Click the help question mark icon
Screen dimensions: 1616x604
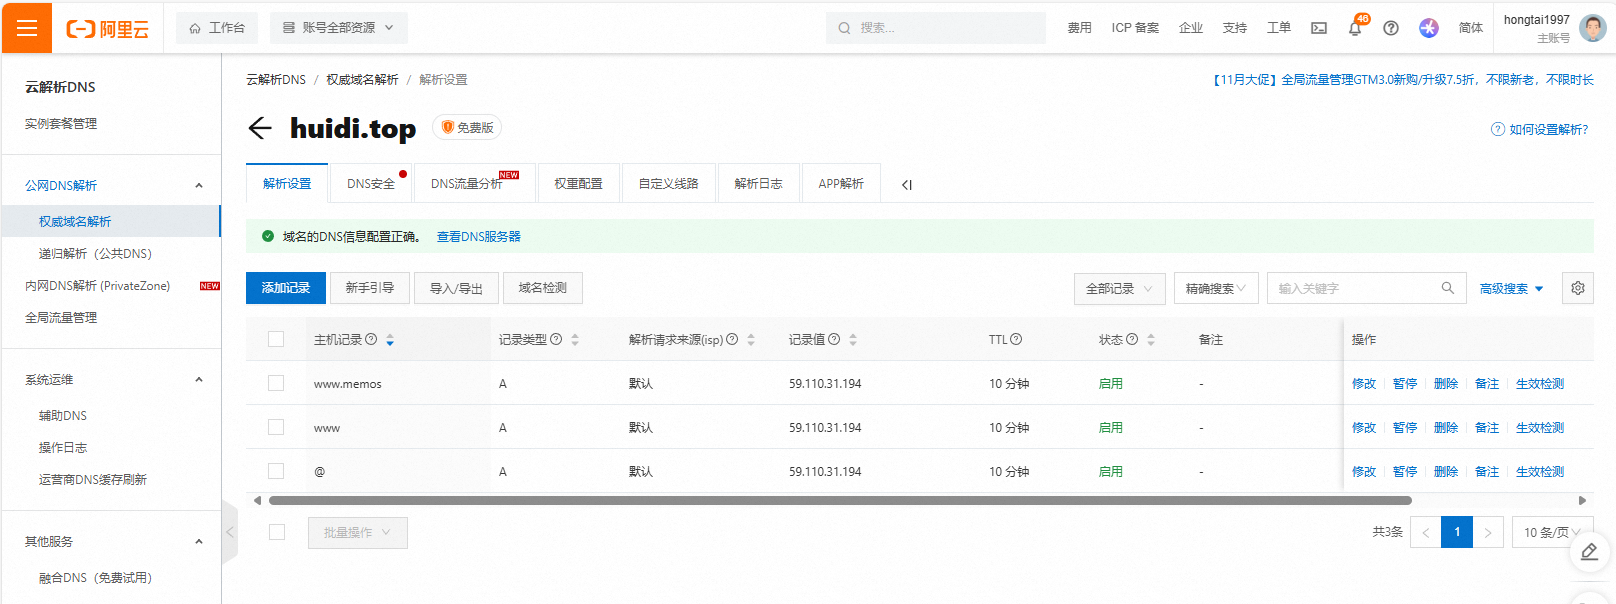(1391, 28)
